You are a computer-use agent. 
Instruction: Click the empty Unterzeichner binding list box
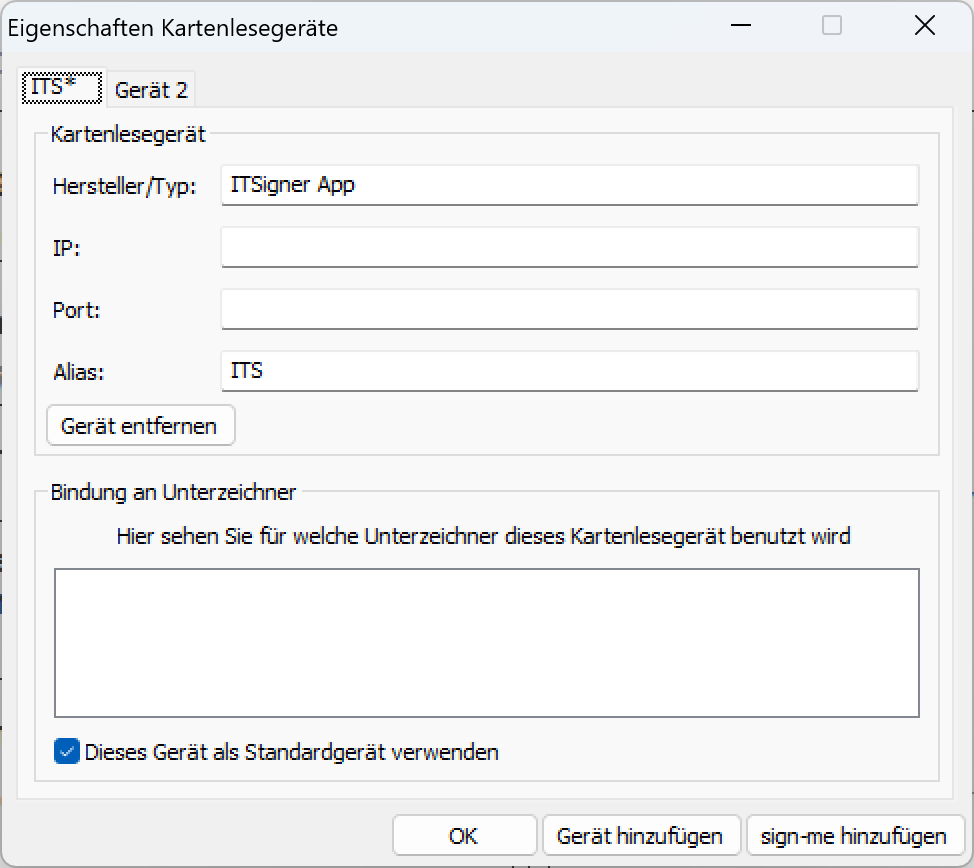click(486, 643)
